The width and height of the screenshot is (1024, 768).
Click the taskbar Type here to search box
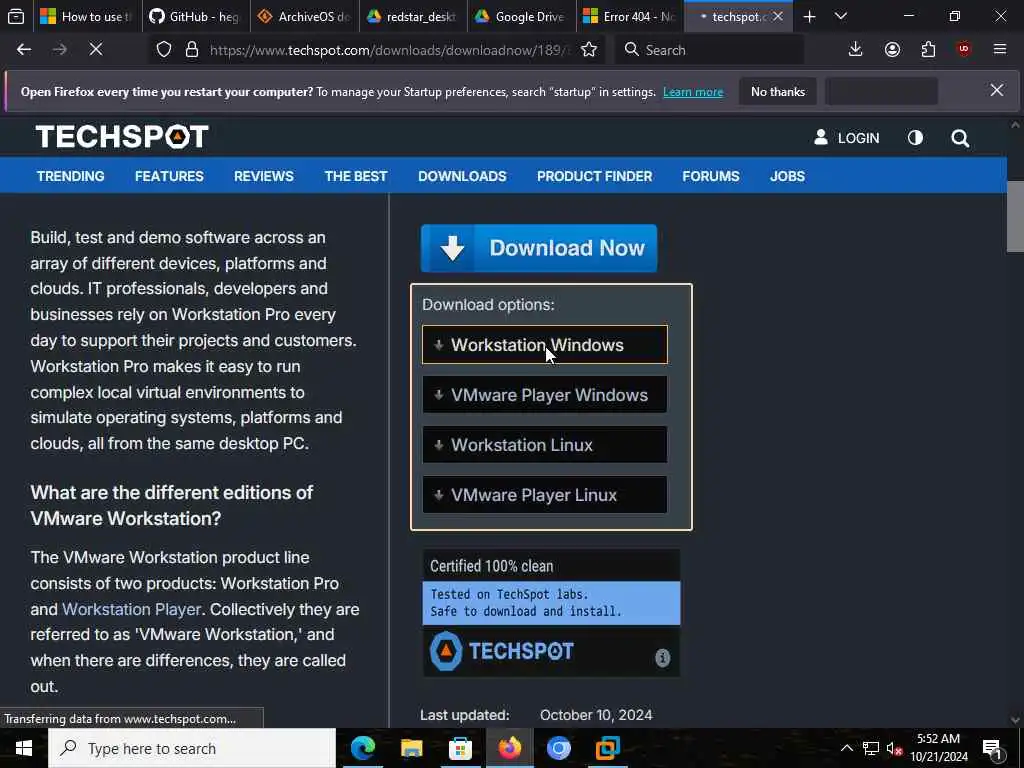[192, 748]
